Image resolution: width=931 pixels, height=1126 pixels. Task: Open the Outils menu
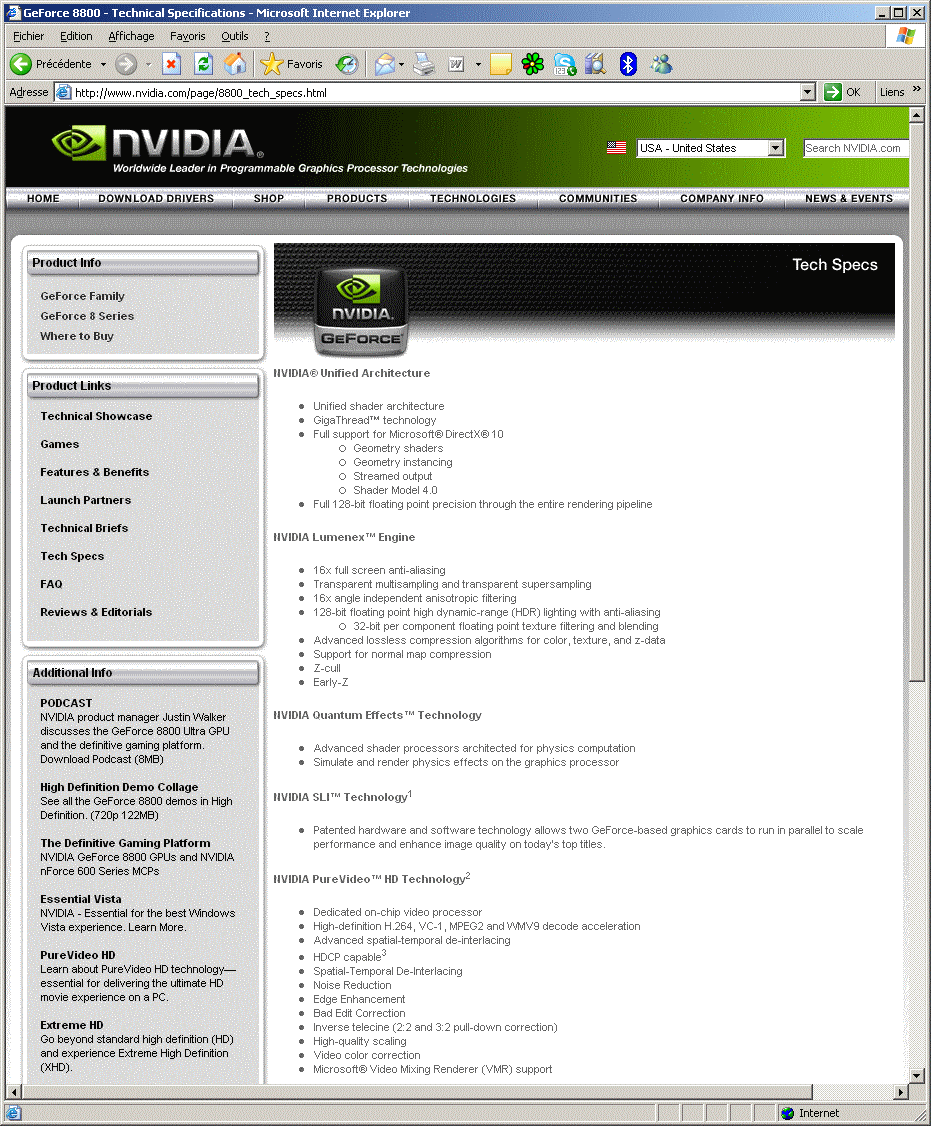coord(234,36)
